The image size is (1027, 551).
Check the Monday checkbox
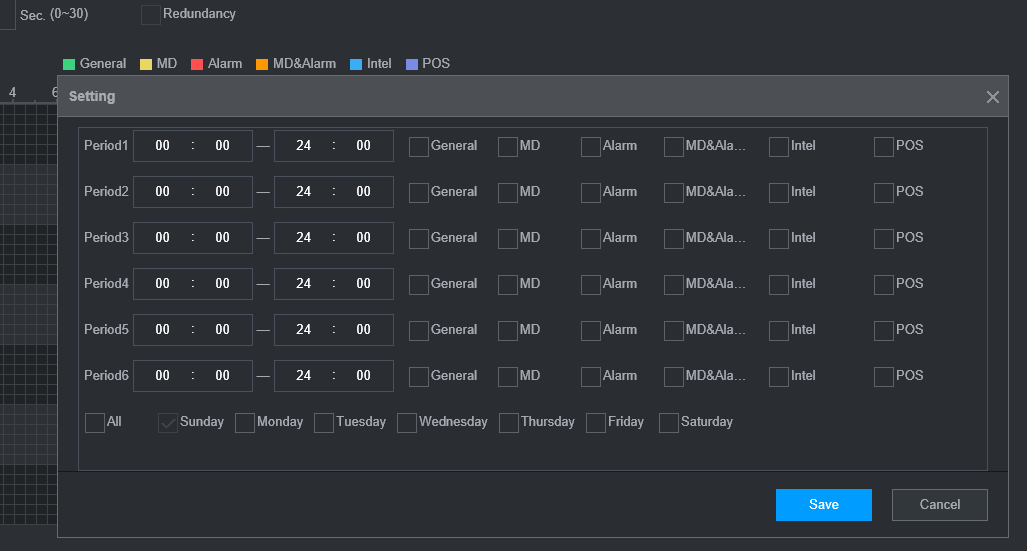[245, 423]
